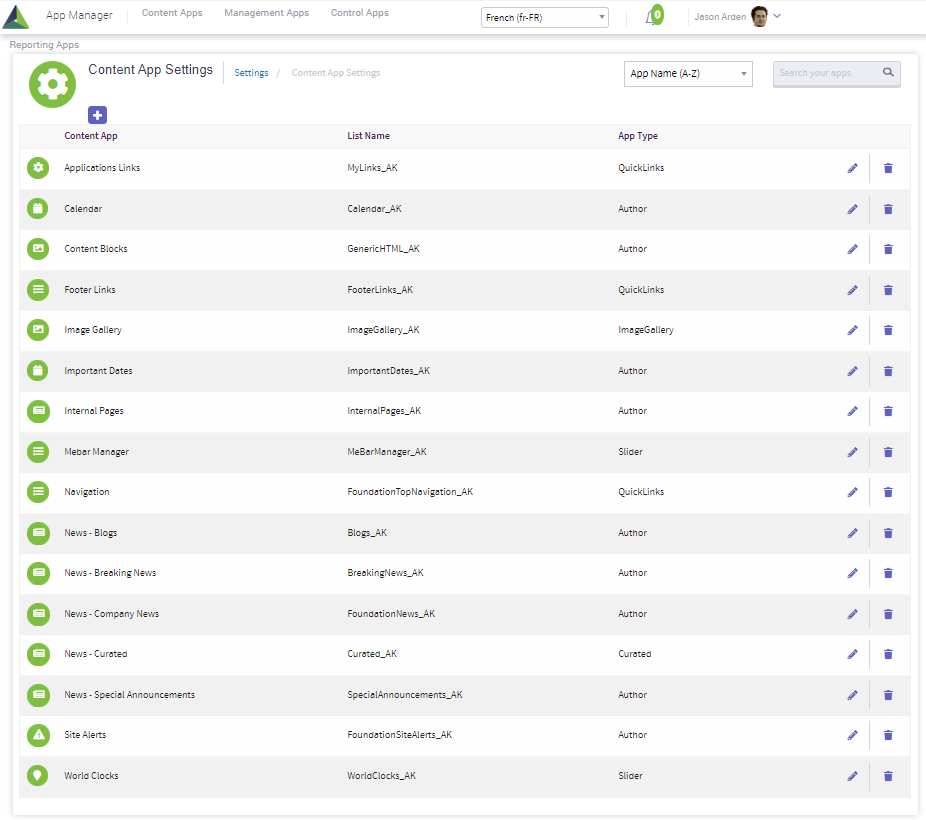926x820 pixels.
Task: Expand the App Name (A-Z) sort dropdown
Action: pos(688,74)
